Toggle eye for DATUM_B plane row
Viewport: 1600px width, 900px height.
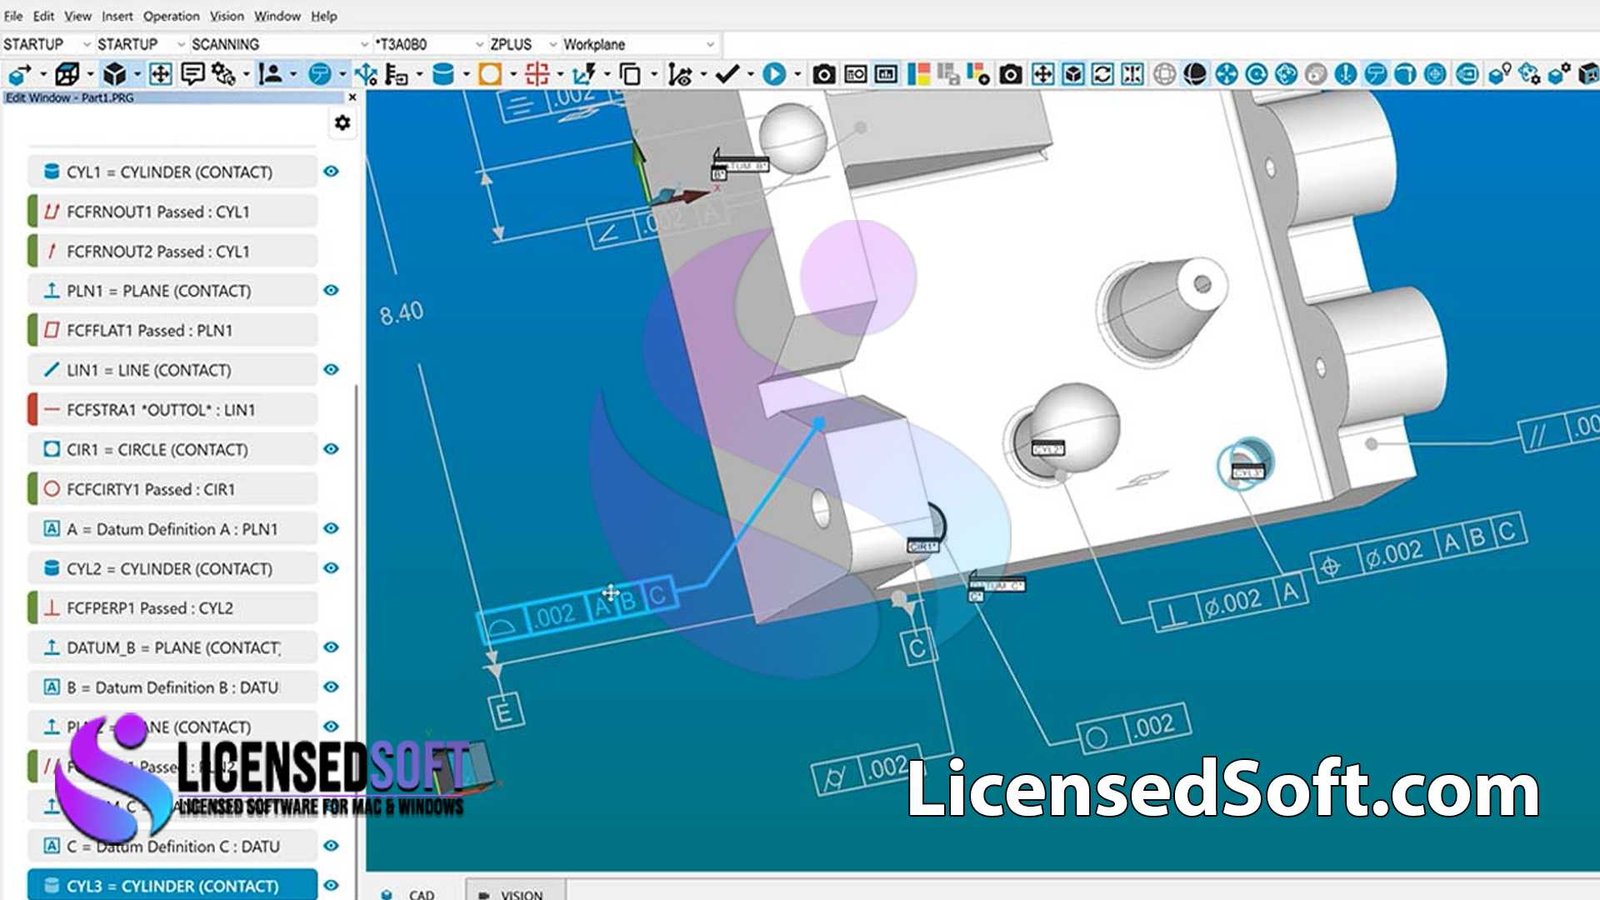point(331,647)
